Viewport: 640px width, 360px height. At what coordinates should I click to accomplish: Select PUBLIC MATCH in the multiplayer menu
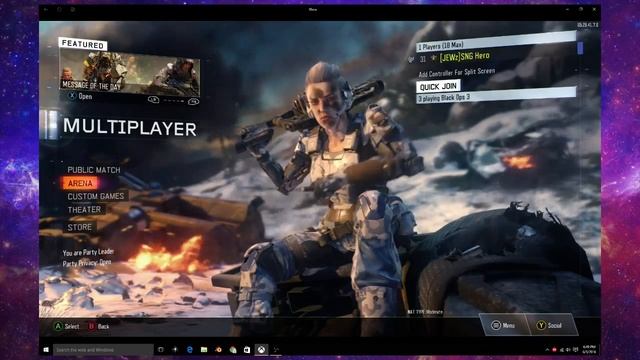point(94,170)
